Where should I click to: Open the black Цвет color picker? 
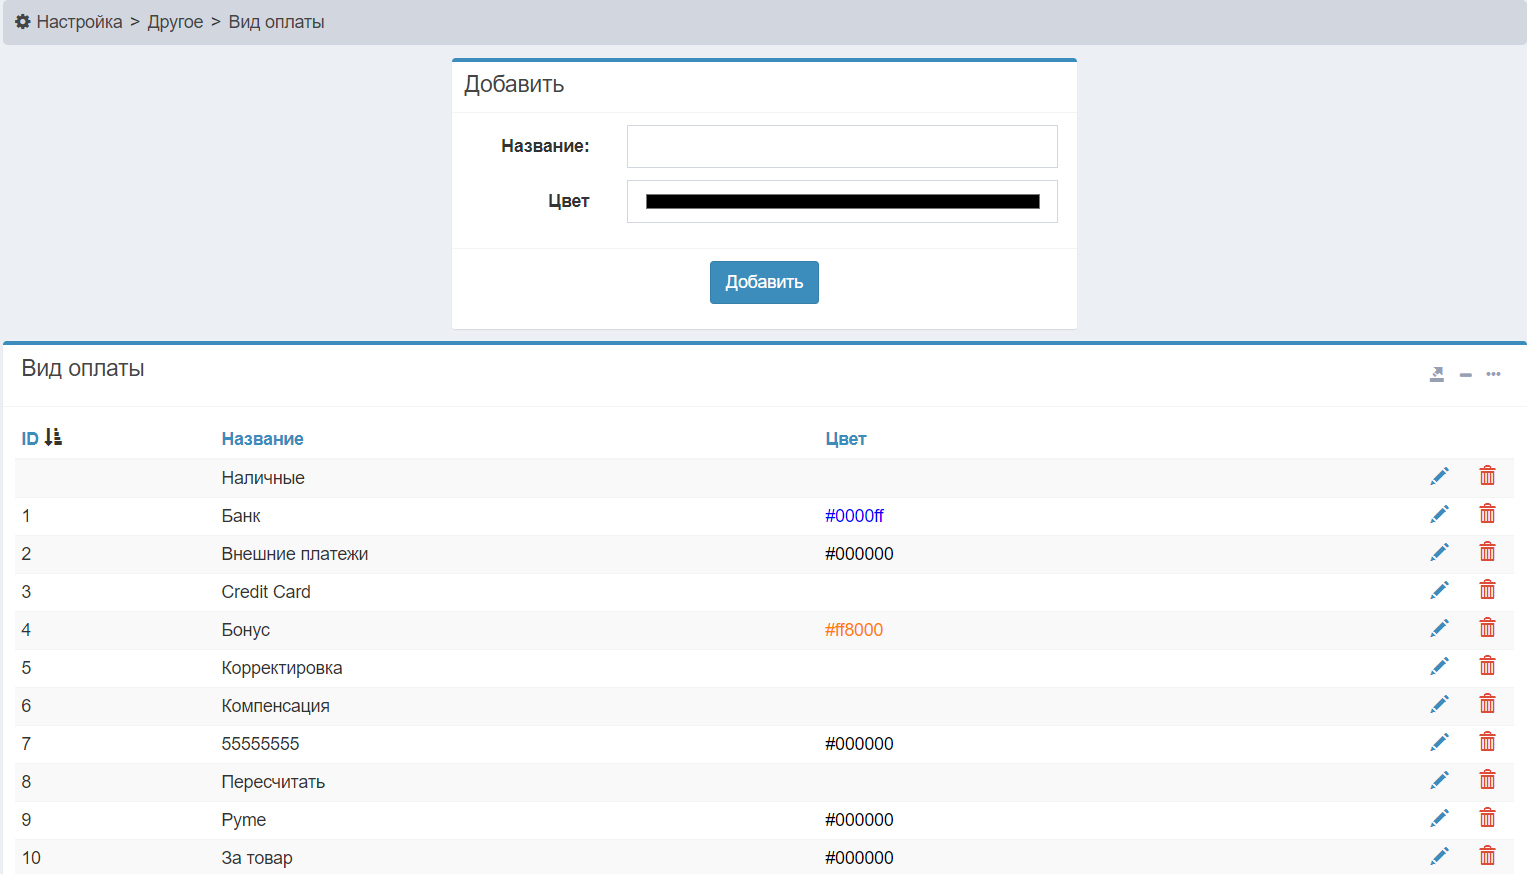click(x=842, y=202)
